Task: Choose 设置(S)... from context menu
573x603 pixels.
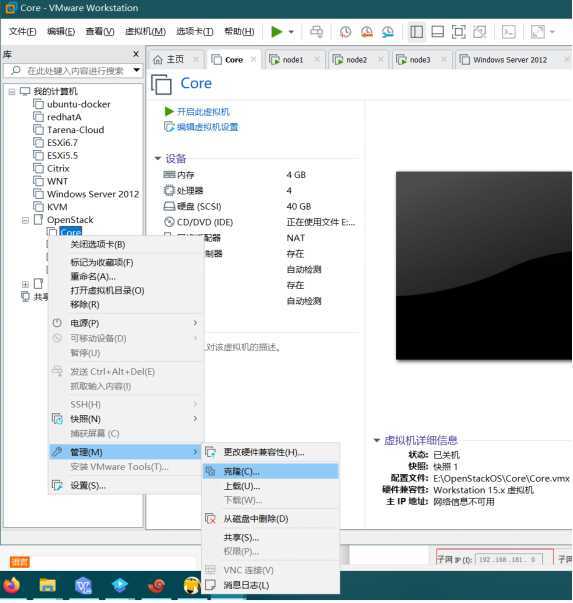Action: (x=126, y=486)
